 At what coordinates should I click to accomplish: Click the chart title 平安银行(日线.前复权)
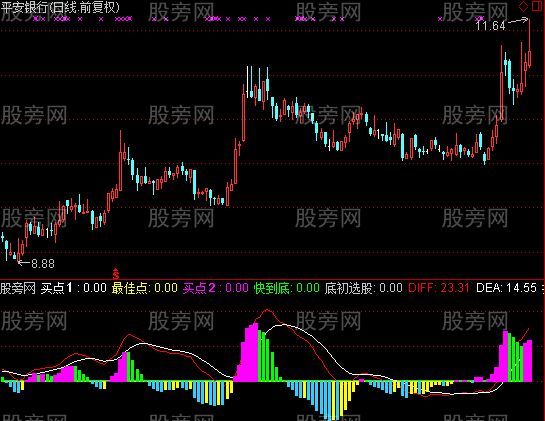pos(60,7)
